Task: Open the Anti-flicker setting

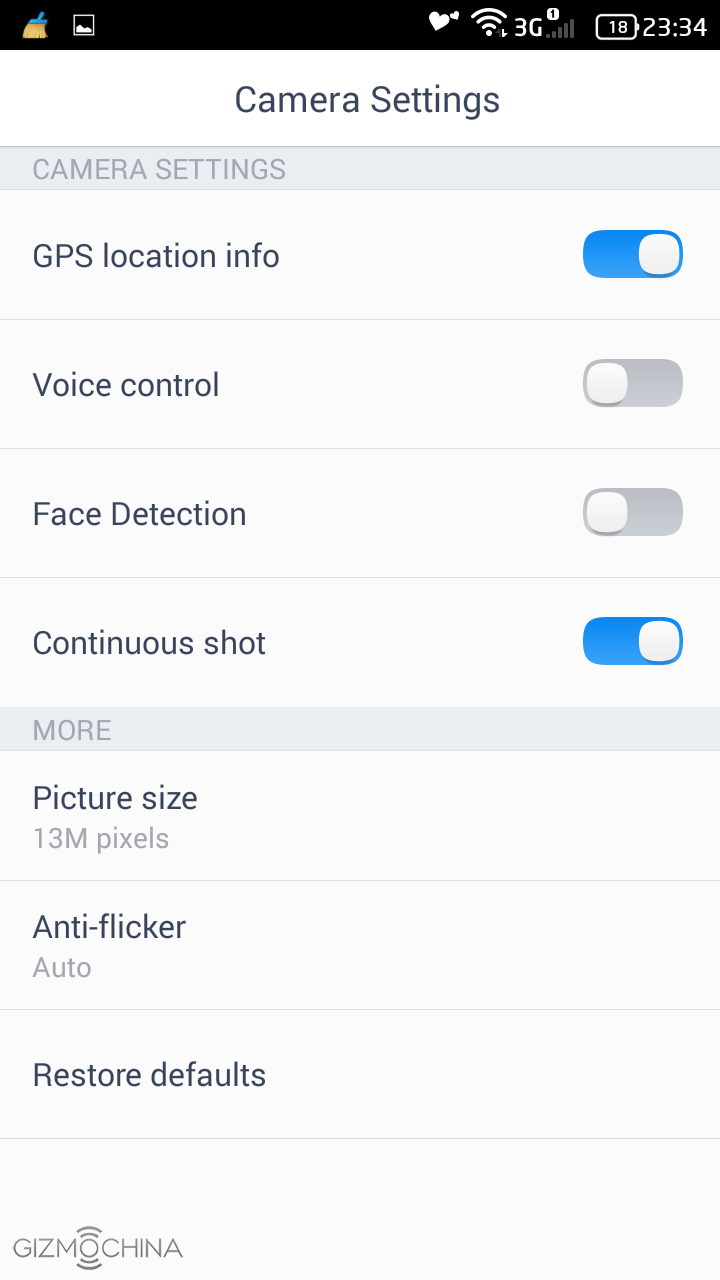Action: (x=360, y=944)
